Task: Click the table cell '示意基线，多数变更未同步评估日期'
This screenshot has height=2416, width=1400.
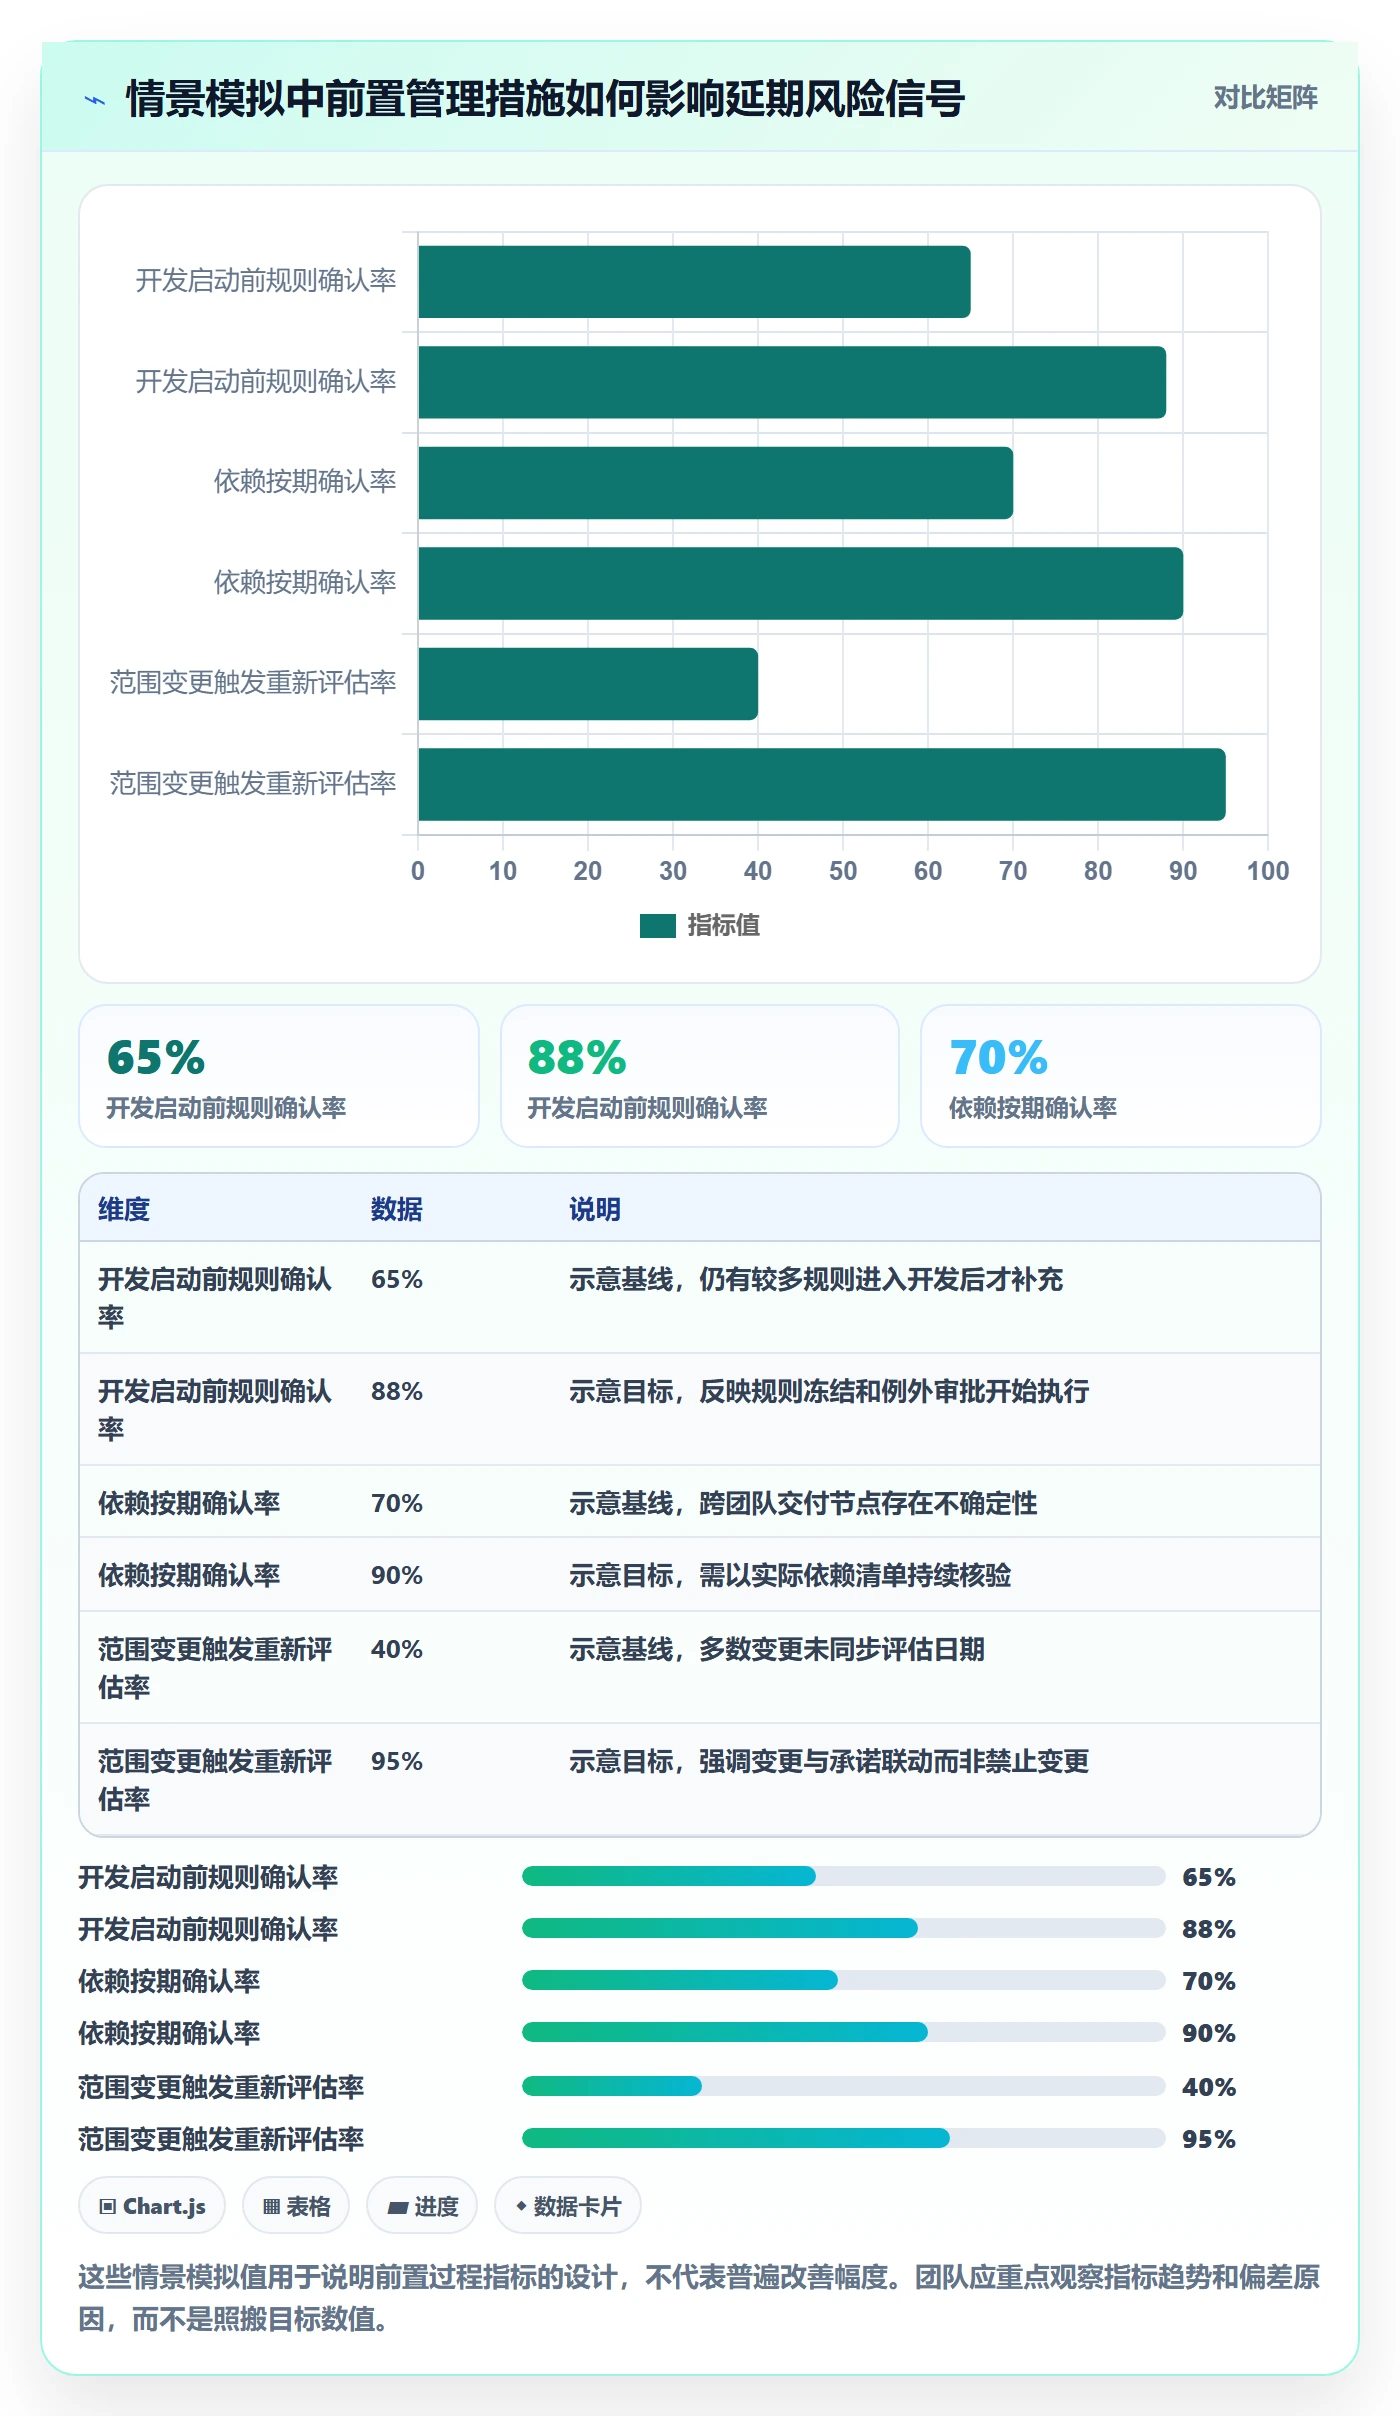Action: point(777,1649)
